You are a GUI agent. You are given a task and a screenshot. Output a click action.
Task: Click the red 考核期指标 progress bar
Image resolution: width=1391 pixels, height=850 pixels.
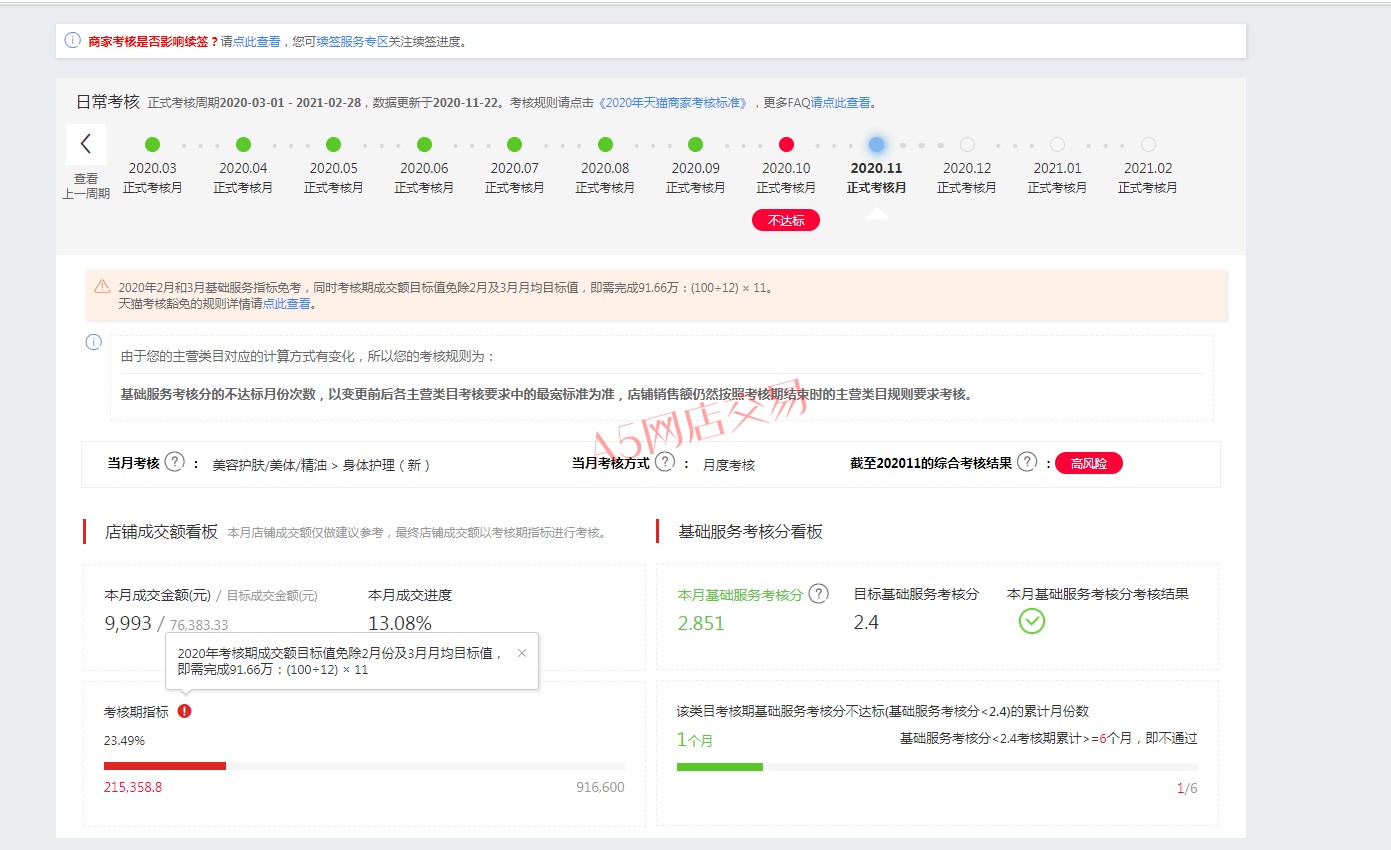click(x=165, y=766)
